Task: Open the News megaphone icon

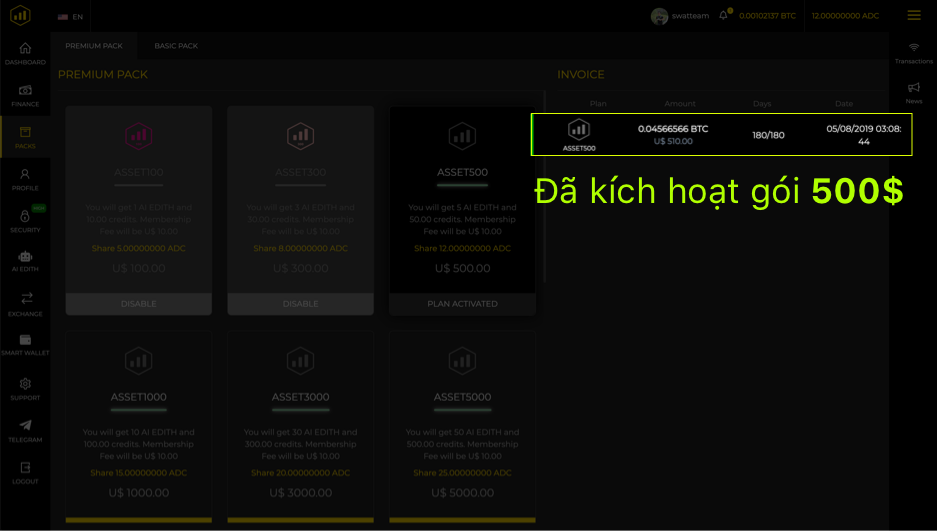Action: click(x=914, y=88)
